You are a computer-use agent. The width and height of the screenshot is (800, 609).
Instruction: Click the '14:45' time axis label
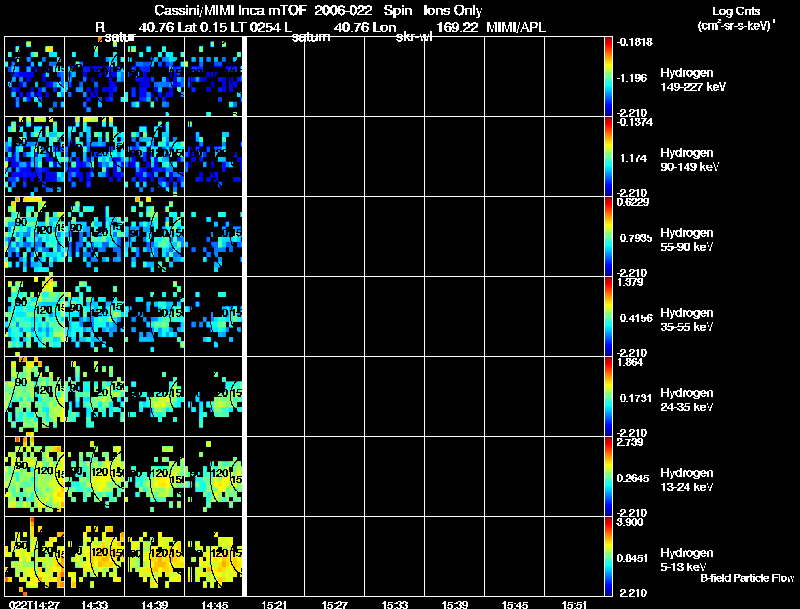click(214, 604)
